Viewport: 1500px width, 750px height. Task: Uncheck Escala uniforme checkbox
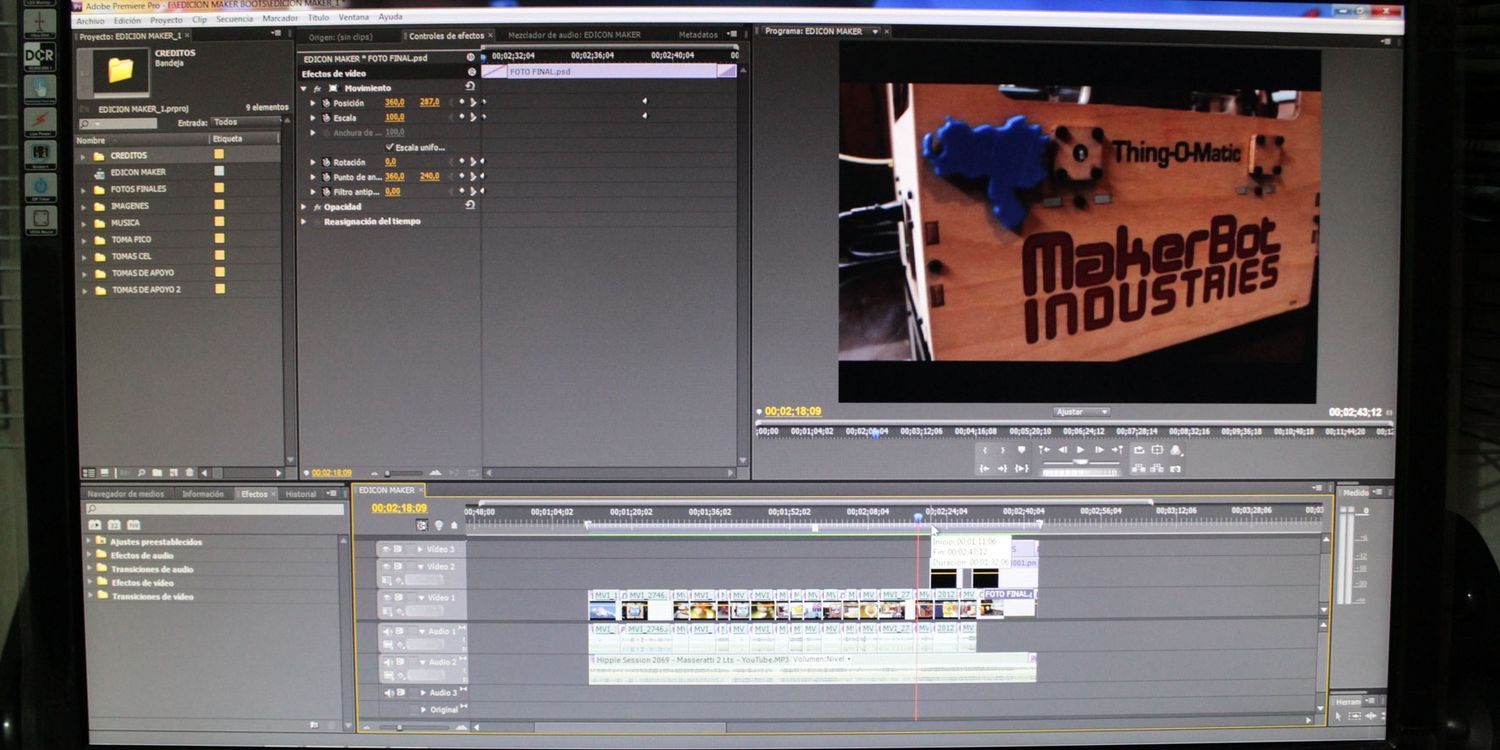(389, 147)
